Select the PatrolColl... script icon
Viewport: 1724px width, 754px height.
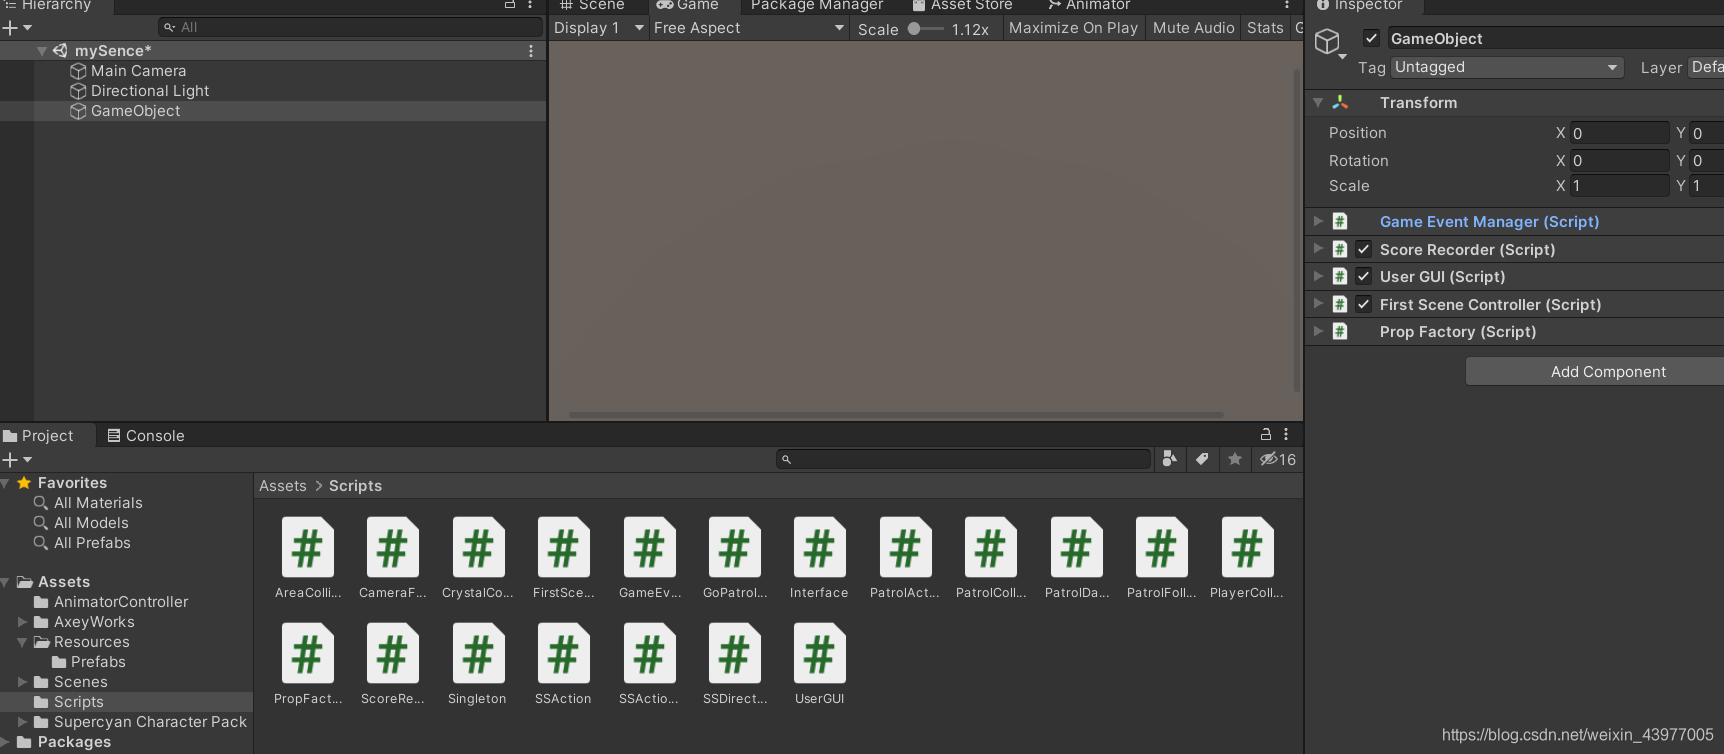click(x=991, y=548)
